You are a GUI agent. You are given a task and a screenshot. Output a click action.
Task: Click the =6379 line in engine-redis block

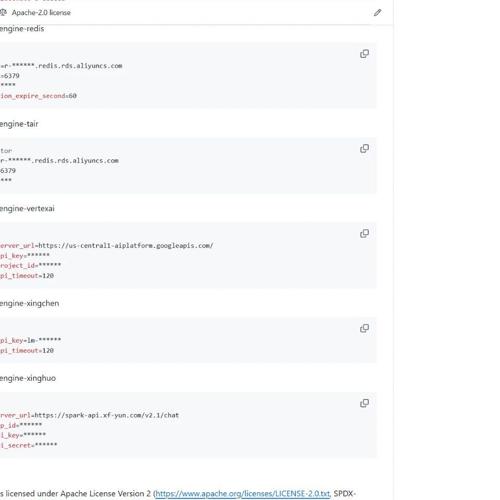pyautogui.click(x=10, y=76)
